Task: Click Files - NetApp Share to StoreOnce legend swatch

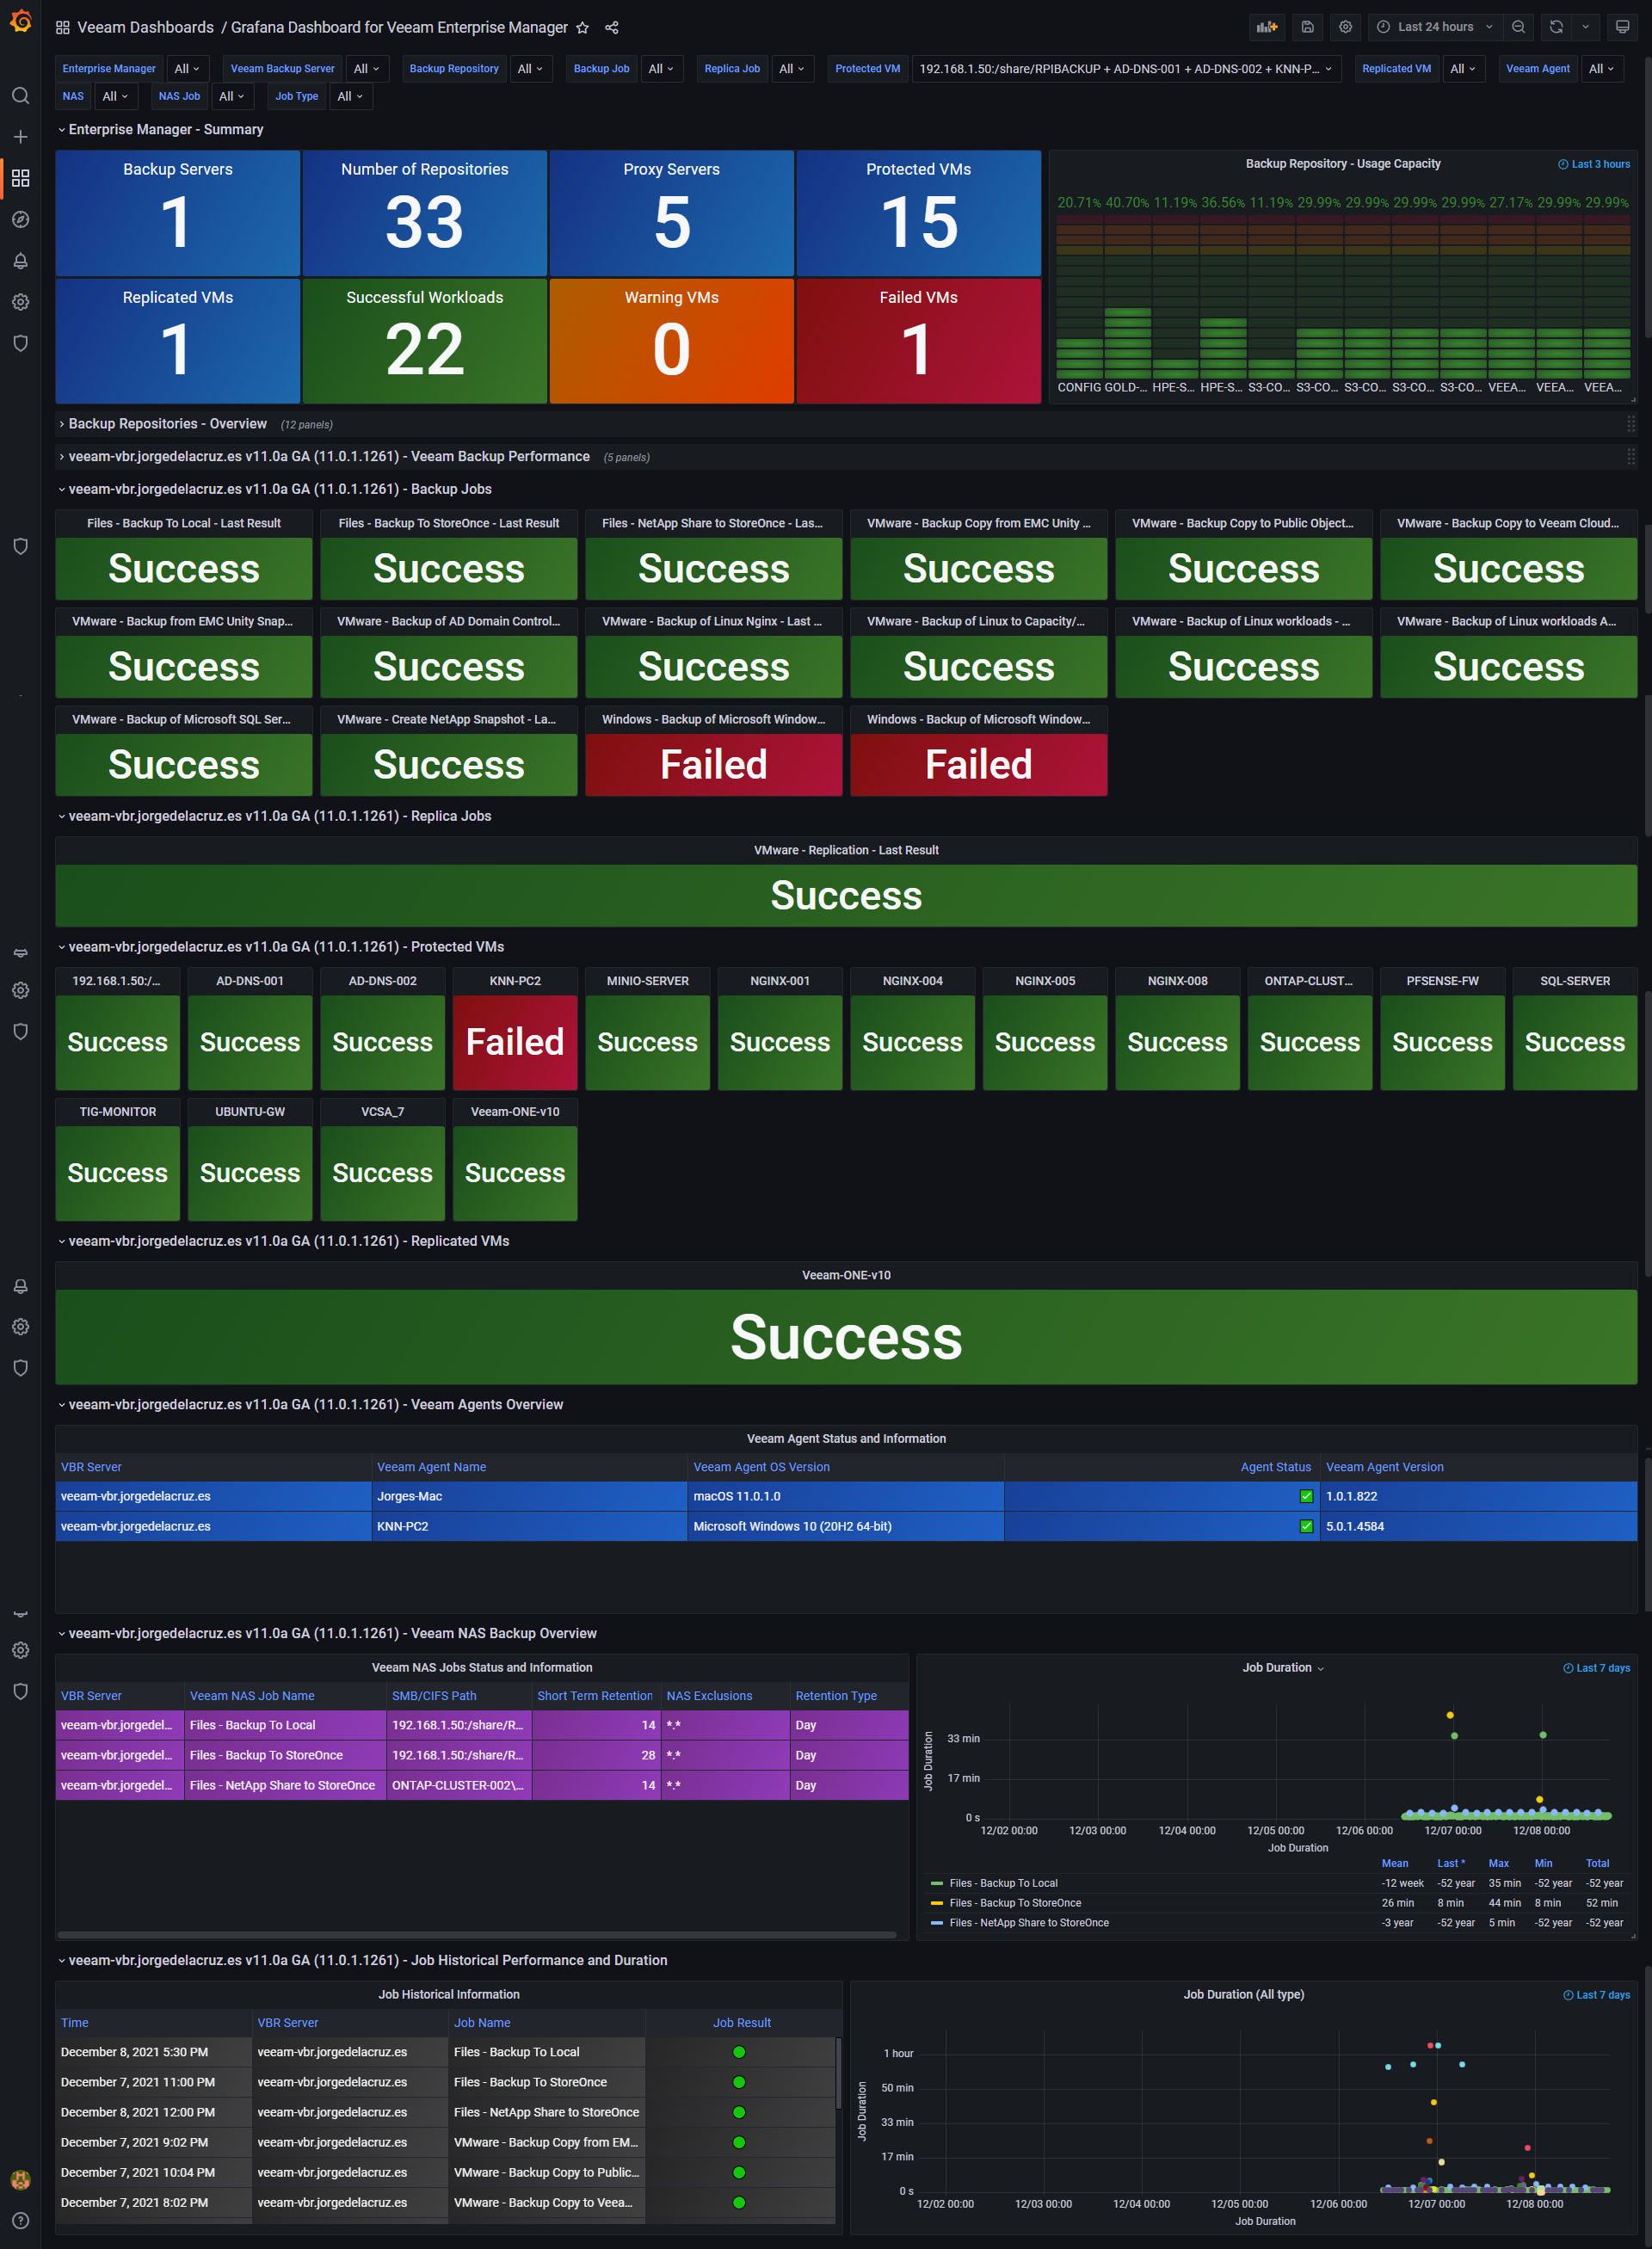Action: click(x=937, y=1924)
